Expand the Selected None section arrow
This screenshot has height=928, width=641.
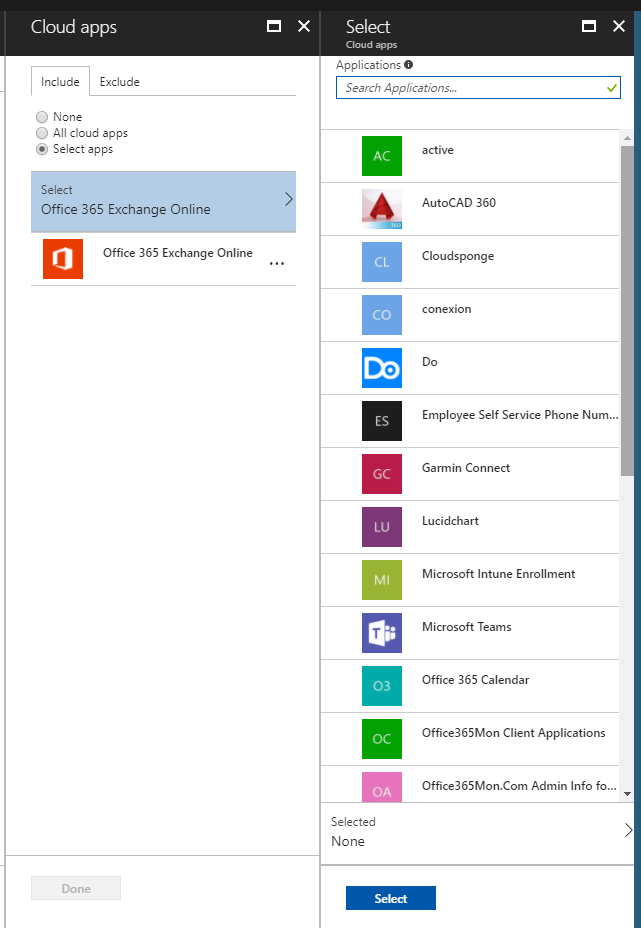(x=628, y=830)
